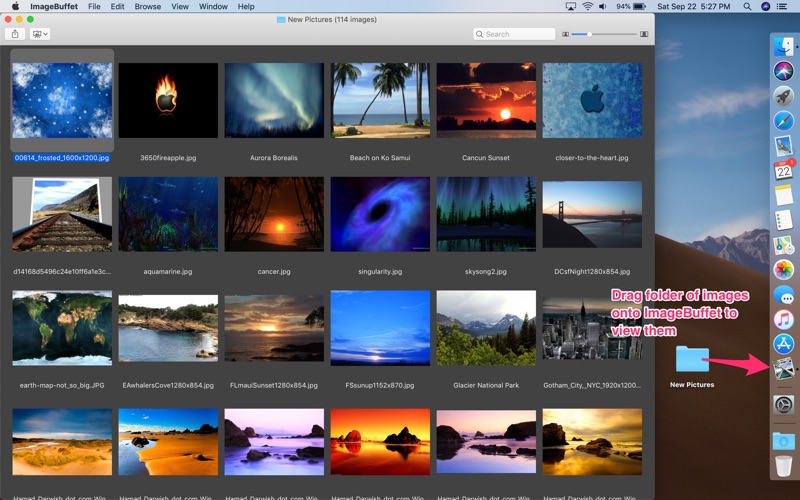Open the View menu
The image size is (800, 500).
click(180, 7)
